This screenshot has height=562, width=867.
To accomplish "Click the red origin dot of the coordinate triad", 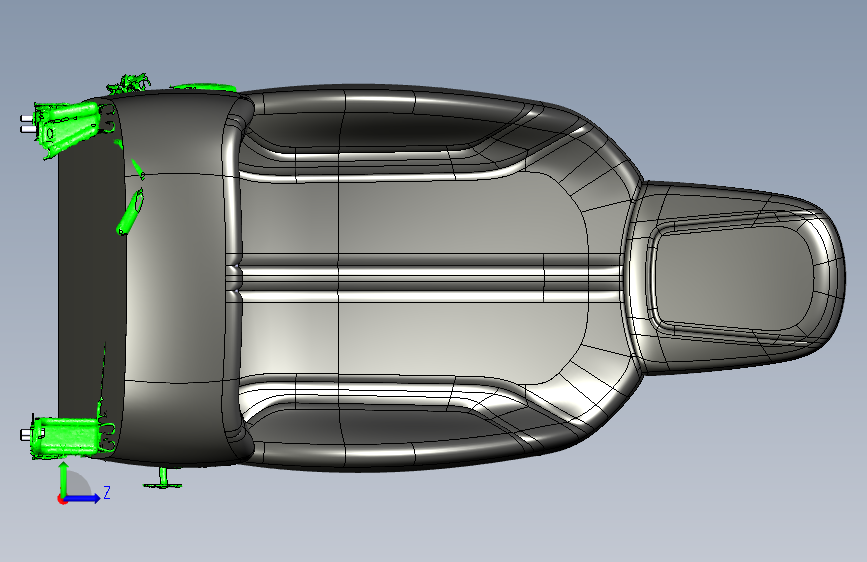I will pos(61,499).
